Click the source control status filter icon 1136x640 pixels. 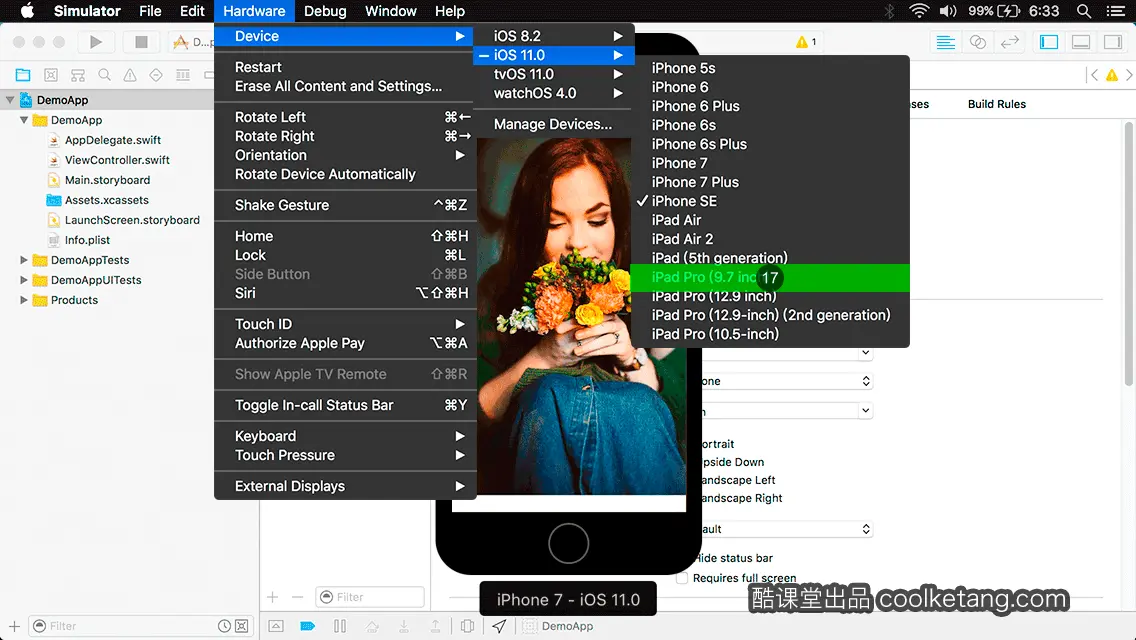tap(242, 626)
